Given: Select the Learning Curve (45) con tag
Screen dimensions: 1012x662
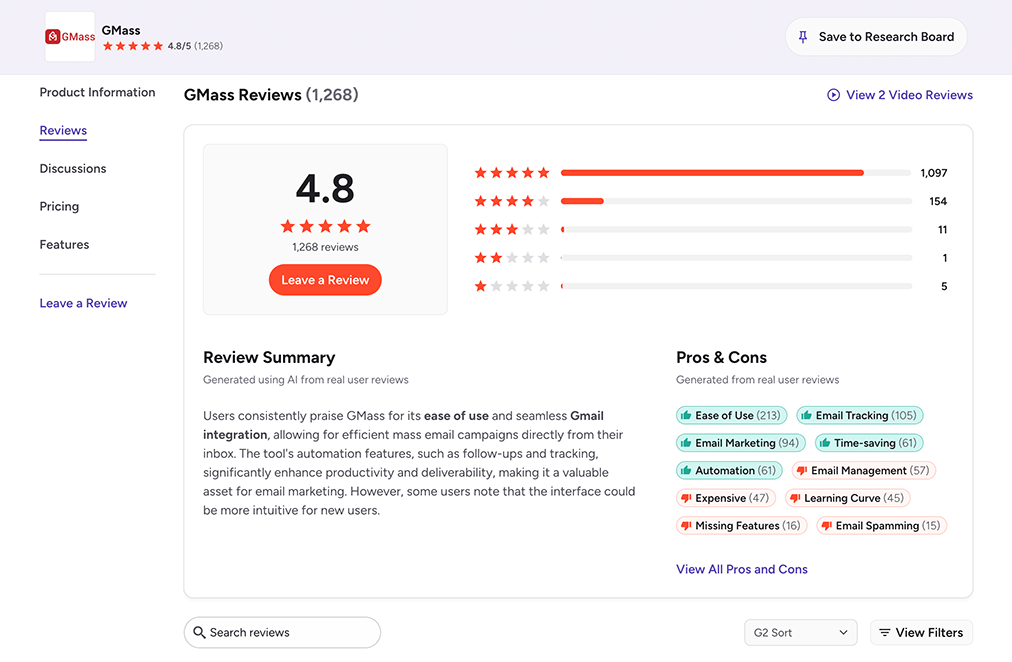Looking at the screenshot, I should [x=847, y=498].
